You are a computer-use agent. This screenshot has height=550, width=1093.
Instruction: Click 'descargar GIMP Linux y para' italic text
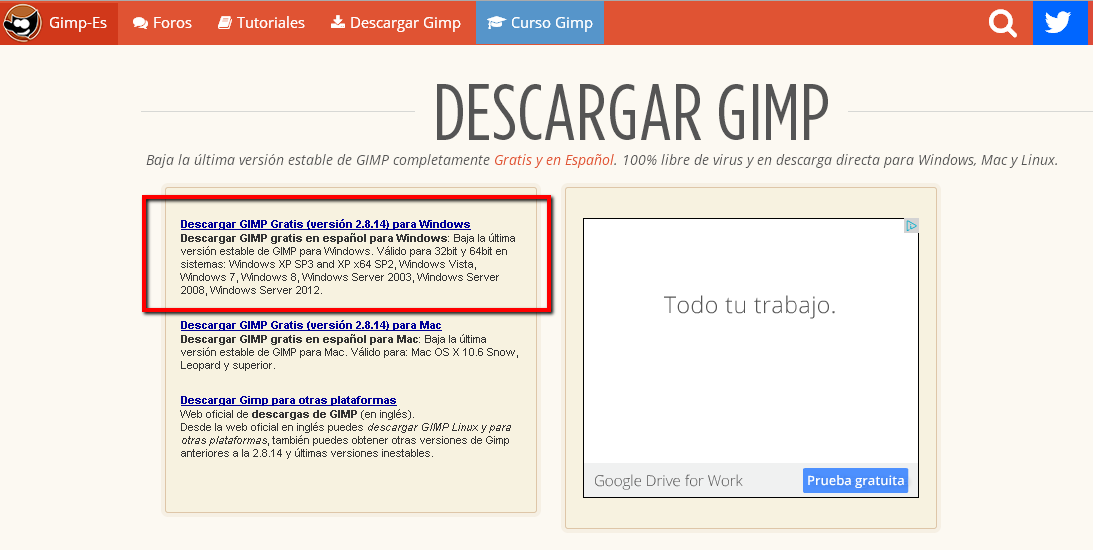(x=439, y=427)
